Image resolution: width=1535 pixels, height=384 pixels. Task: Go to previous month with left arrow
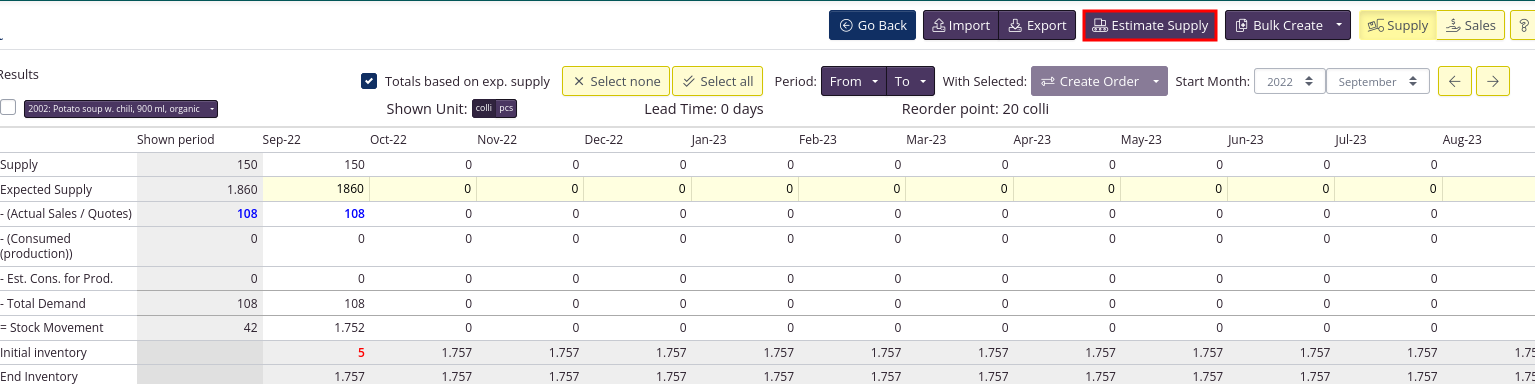[1454, 81]
